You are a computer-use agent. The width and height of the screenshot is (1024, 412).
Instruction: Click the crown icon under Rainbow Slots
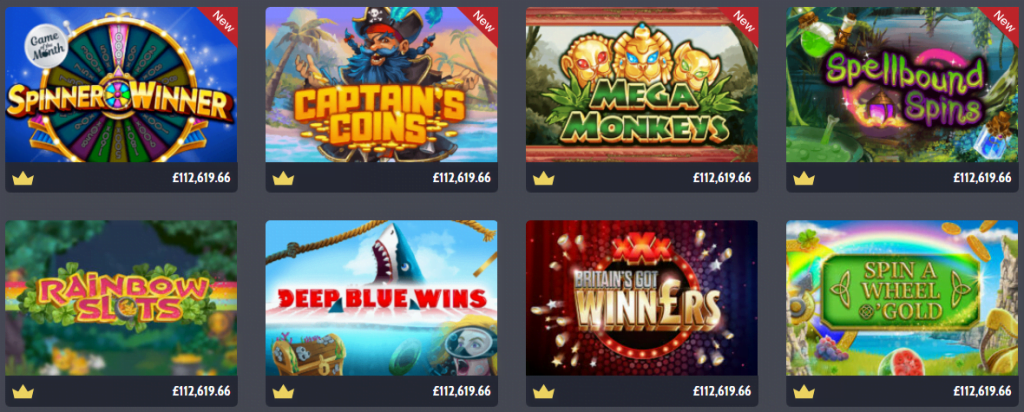[x=23, y=392]
